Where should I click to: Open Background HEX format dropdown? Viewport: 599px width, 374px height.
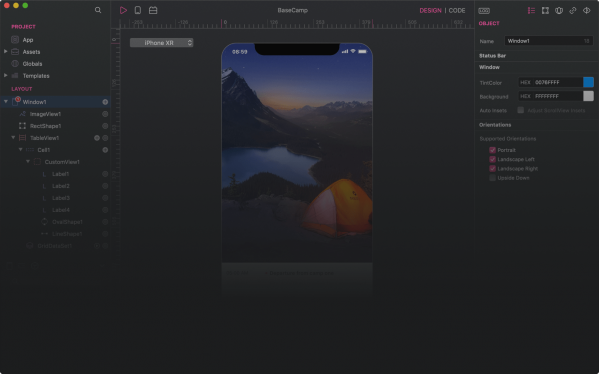point(525,96)
